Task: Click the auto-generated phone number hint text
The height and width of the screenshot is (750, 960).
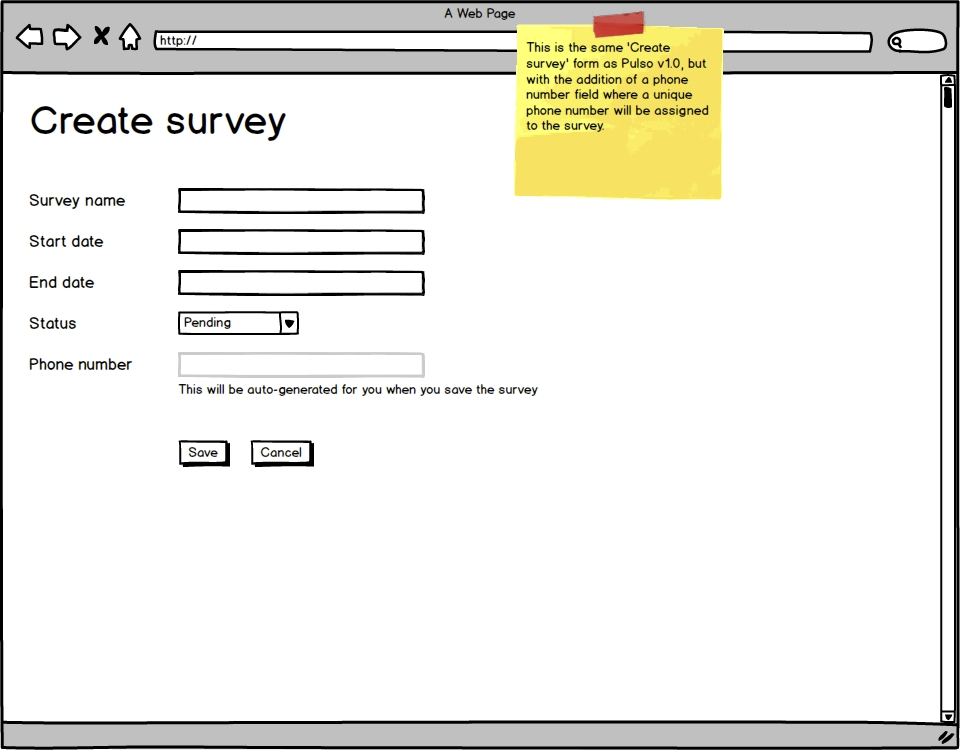Action: coord(358,390)
